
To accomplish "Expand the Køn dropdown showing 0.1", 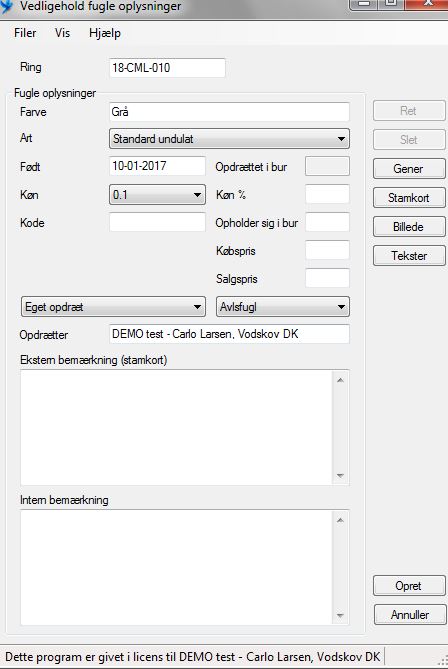I will coord(157,195).
